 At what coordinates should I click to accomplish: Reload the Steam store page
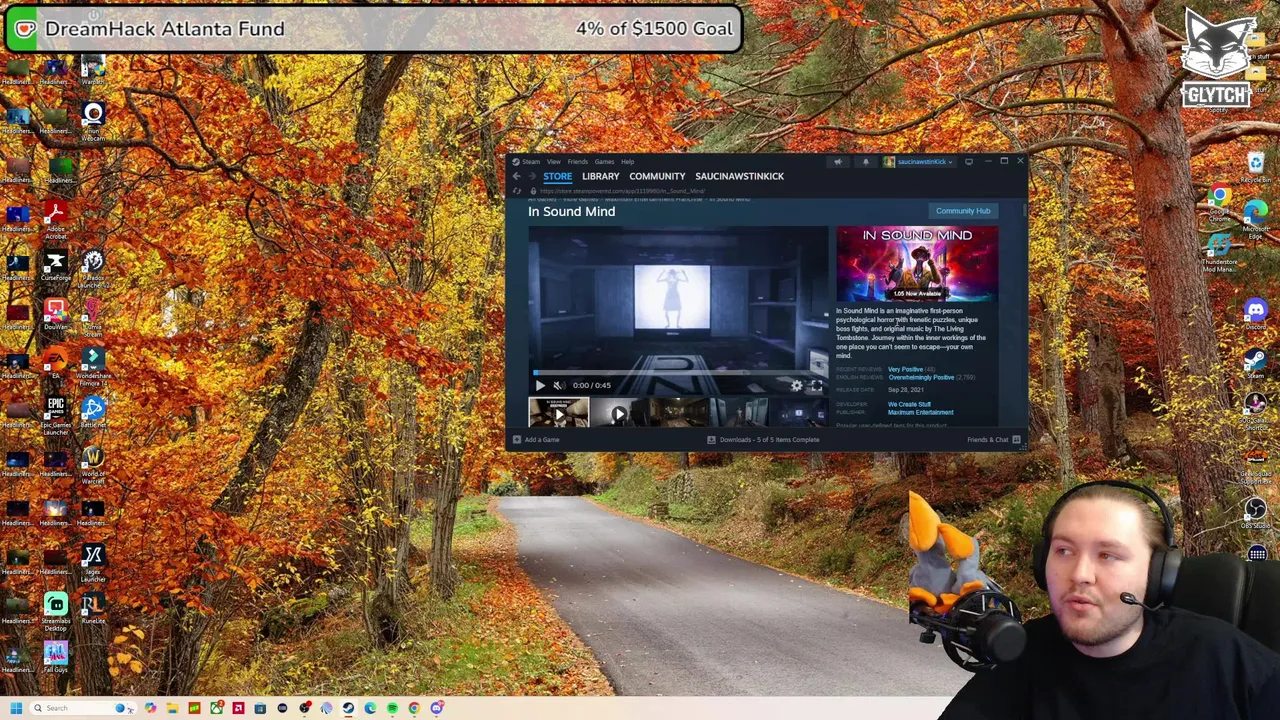coord(517,191)
